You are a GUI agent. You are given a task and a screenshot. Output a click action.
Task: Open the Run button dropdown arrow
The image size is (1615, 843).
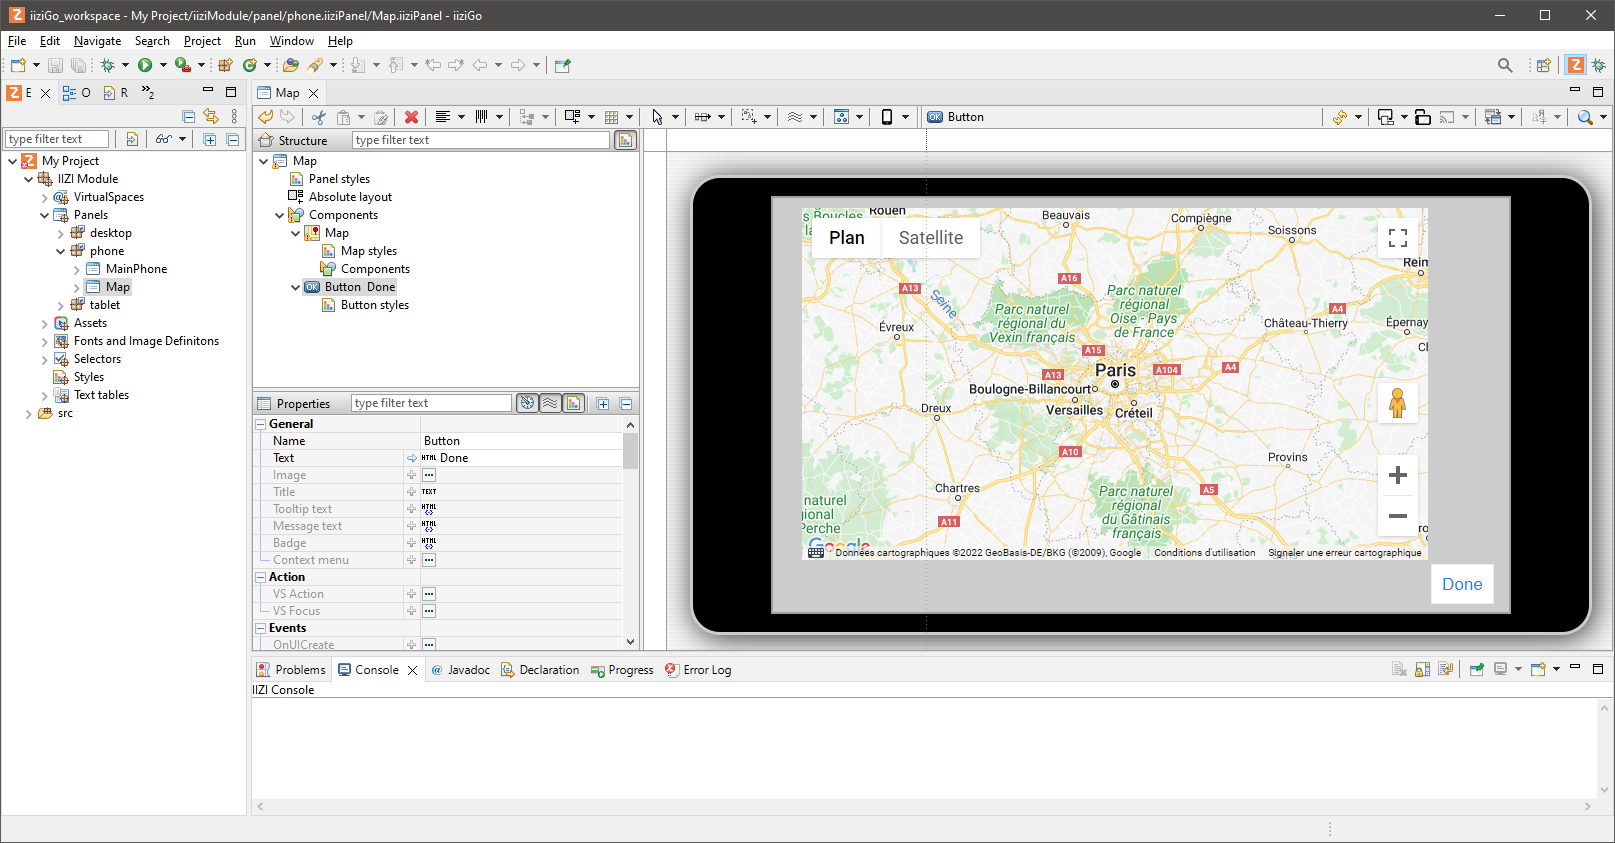coord(163,65)
